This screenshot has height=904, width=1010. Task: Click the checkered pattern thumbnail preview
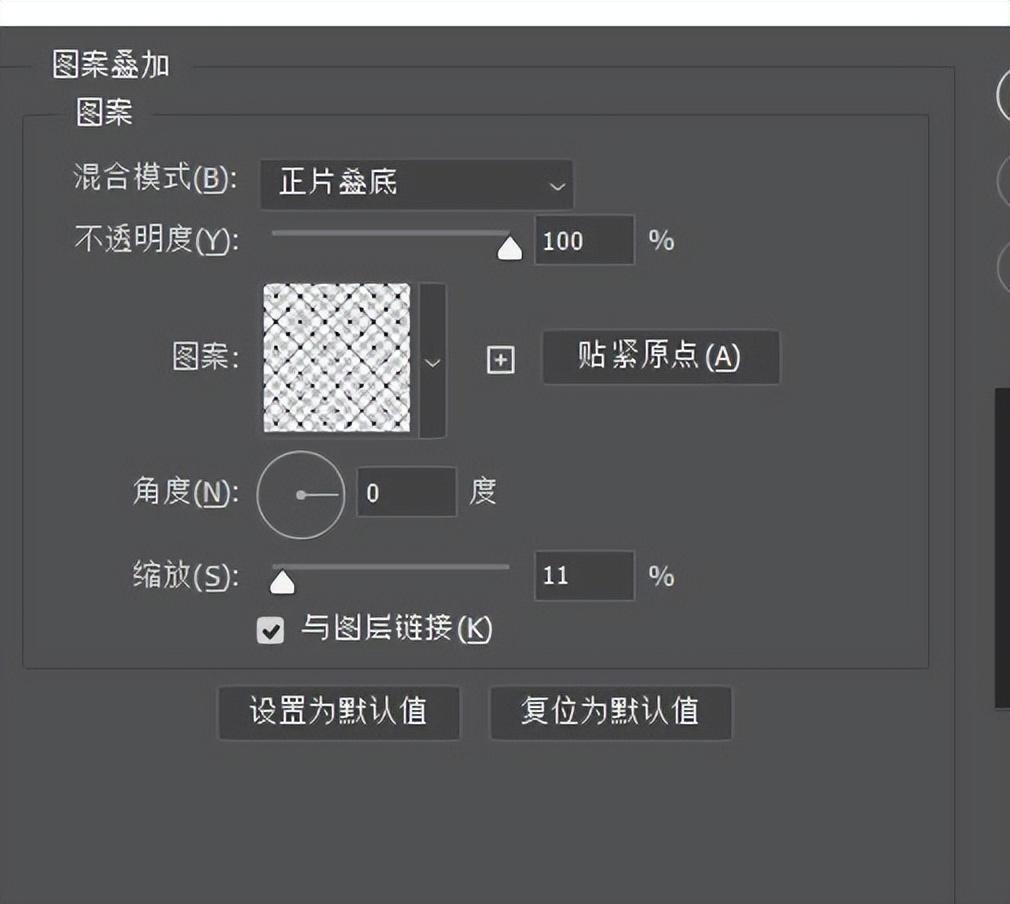[x=337, y=358]
